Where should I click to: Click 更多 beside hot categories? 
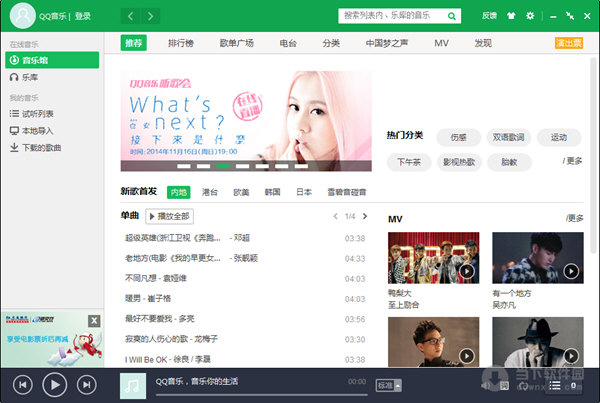tap(572, 161)
